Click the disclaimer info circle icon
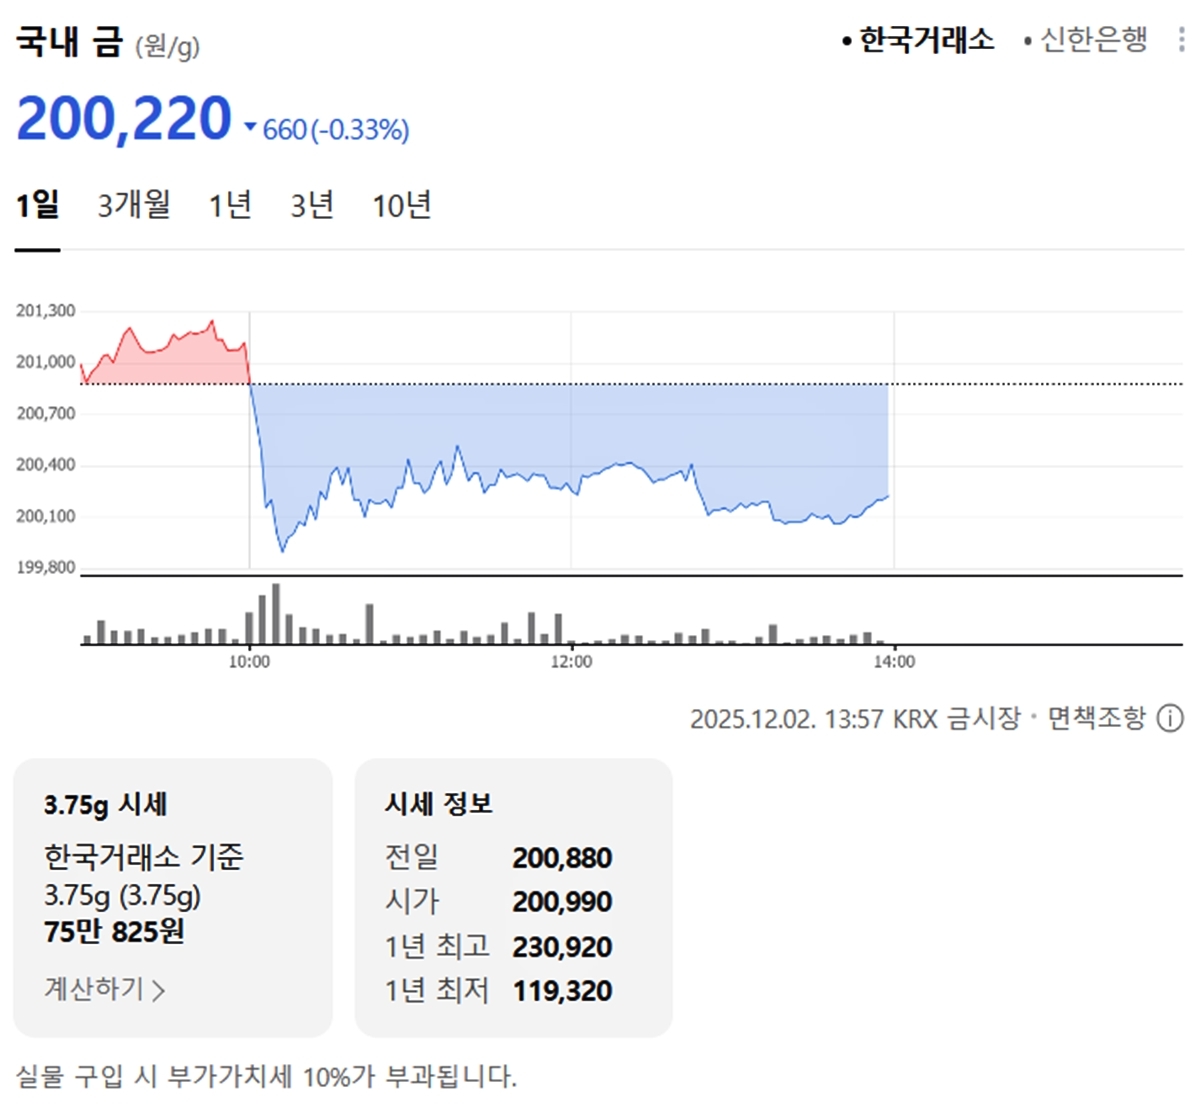 click(x=1170, y=718)
